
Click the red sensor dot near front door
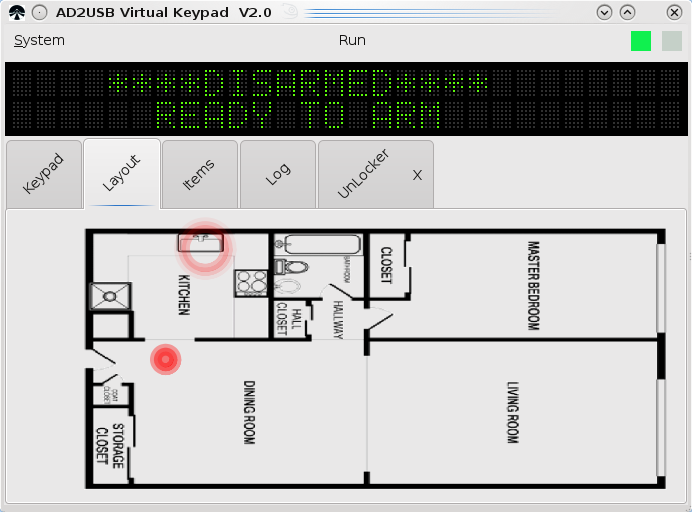(165, 360)
